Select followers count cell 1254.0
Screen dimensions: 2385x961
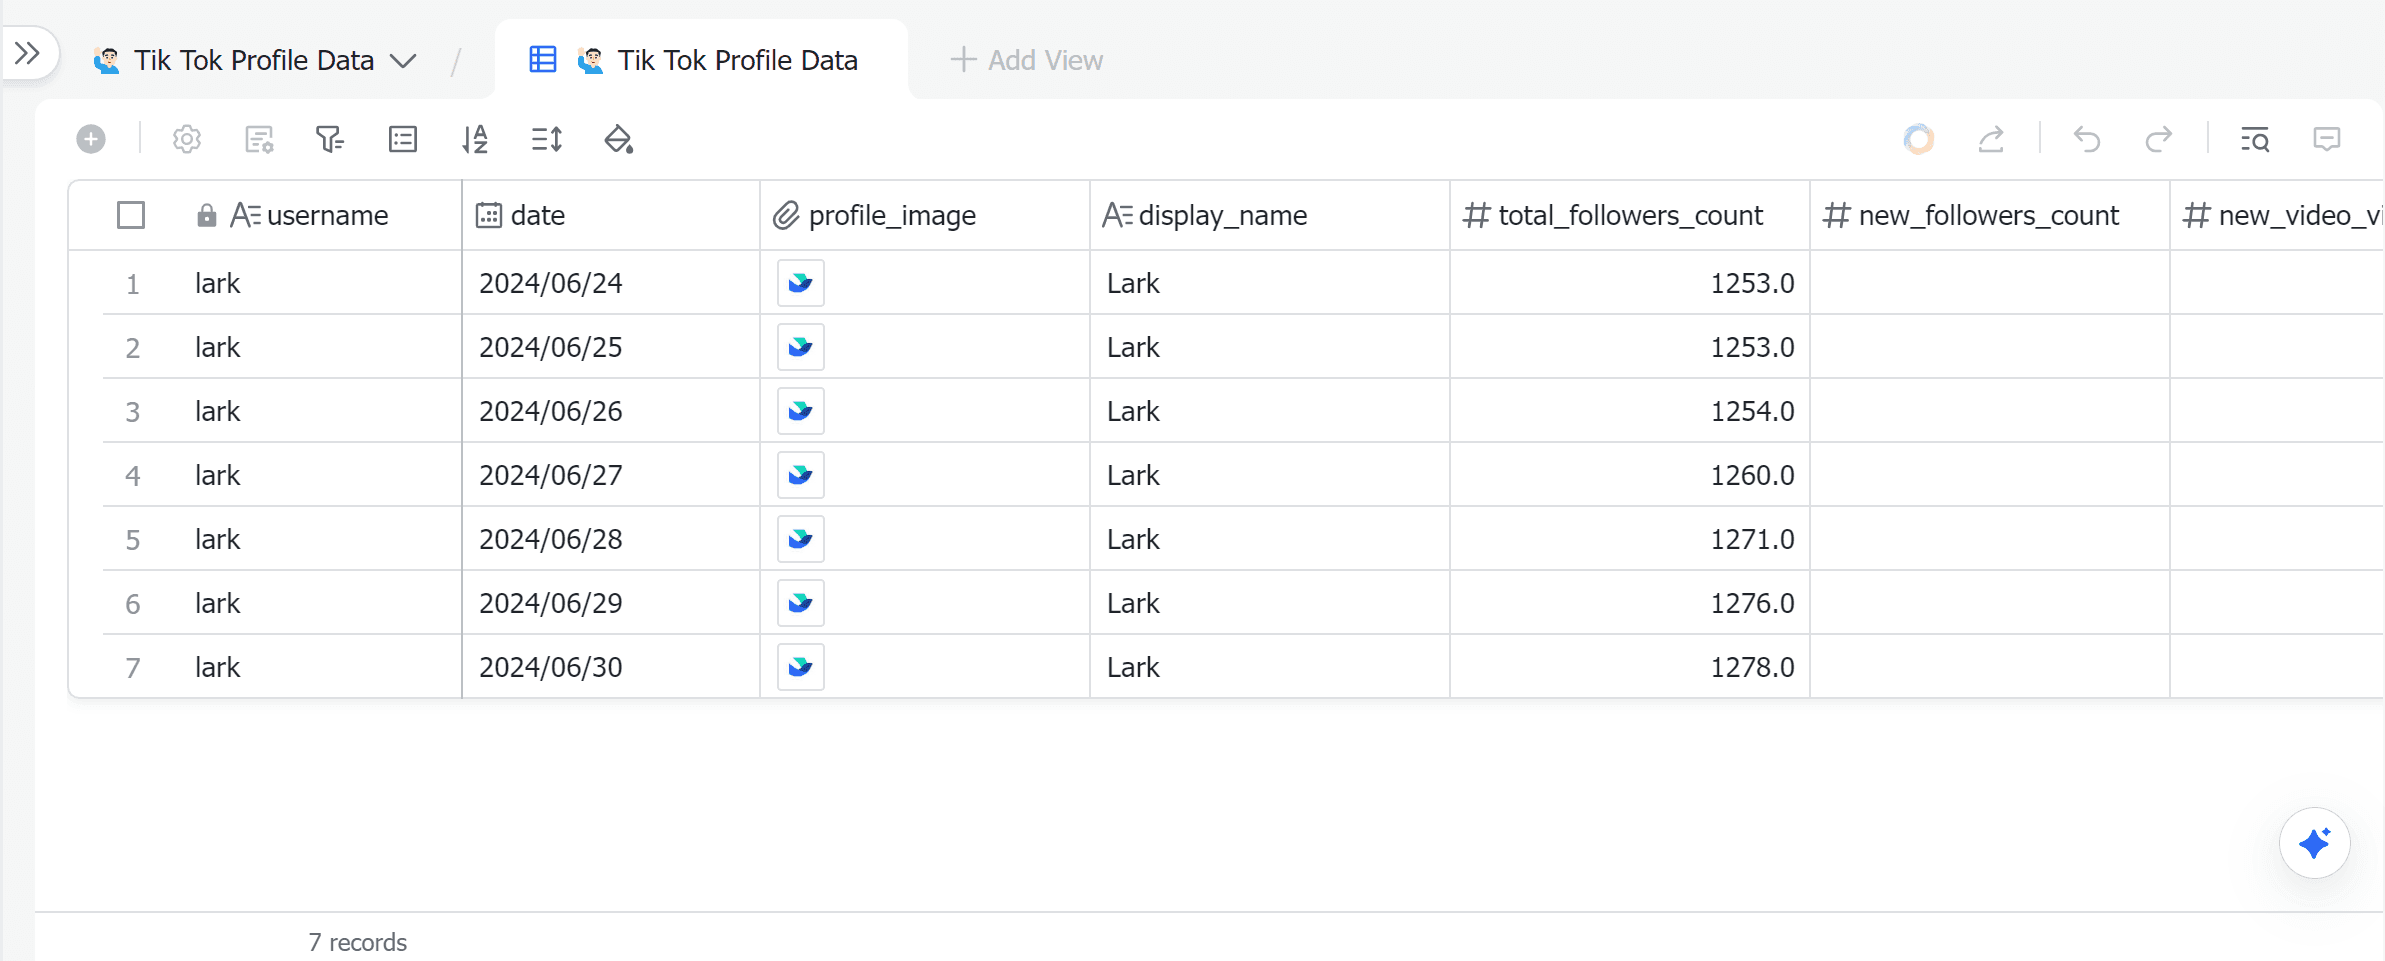[1630, 411]
